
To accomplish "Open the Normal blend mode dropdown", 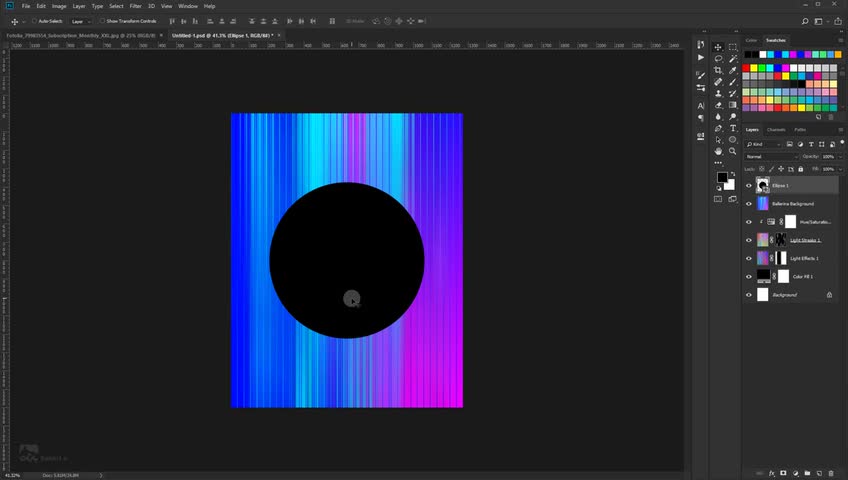I will [x=771, y=157].
